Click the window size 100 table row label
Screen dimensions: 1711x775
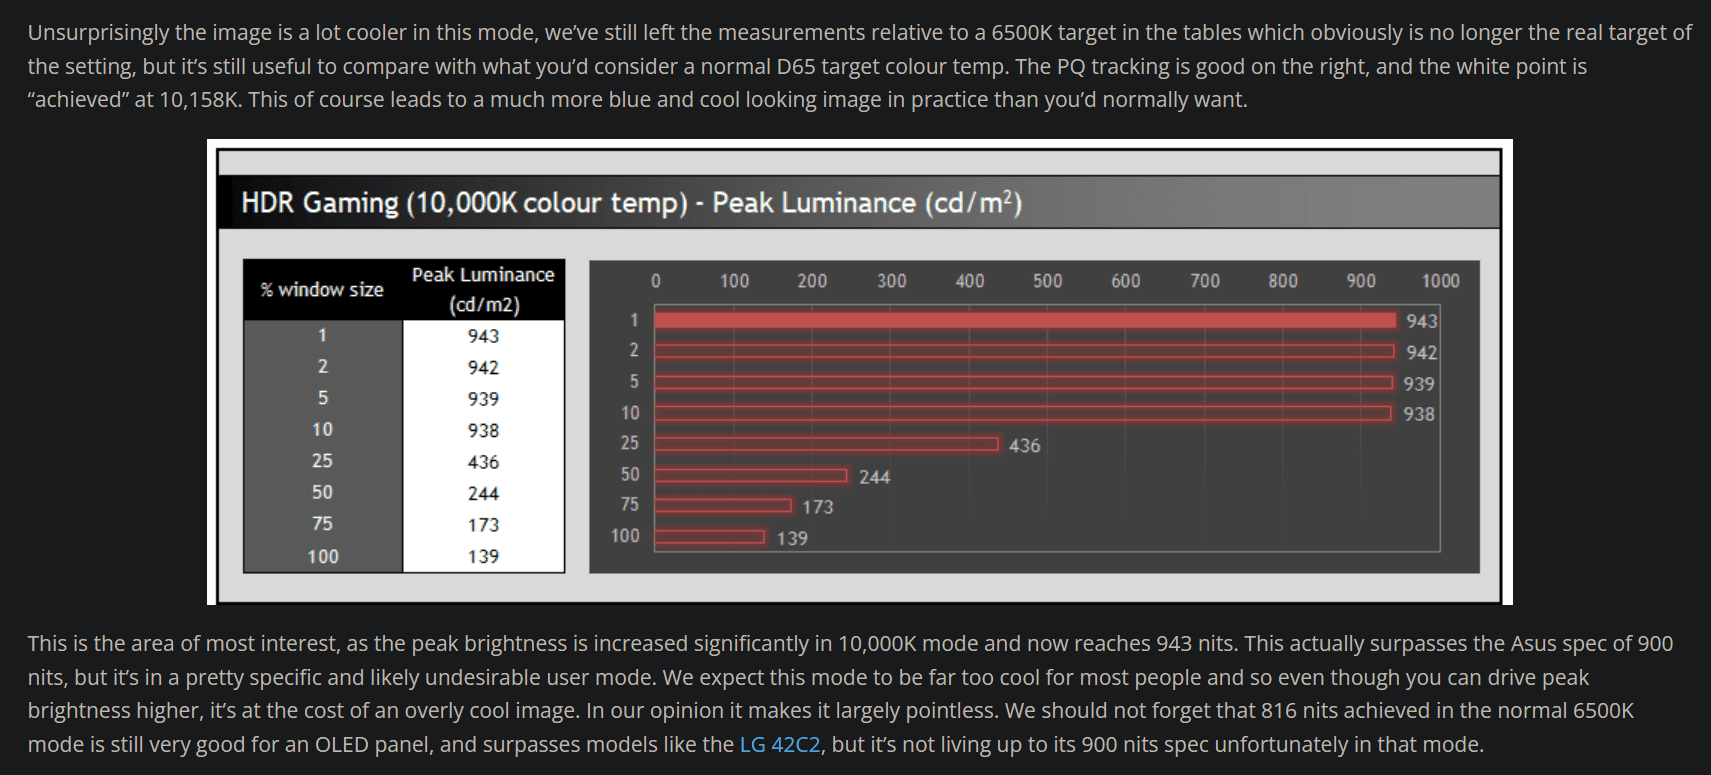[322, 556]
